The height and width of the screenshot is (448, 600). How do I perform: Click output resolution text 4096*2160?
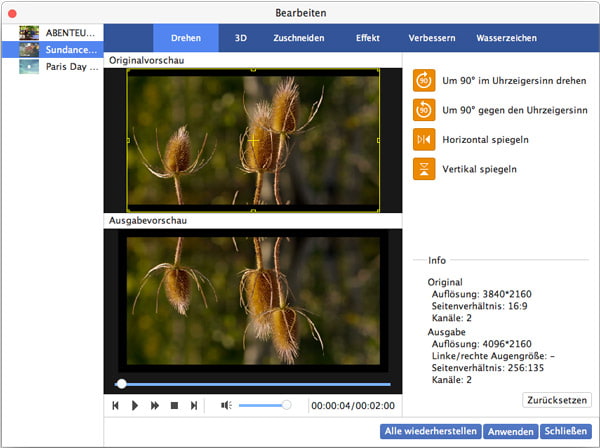(507, 344)
